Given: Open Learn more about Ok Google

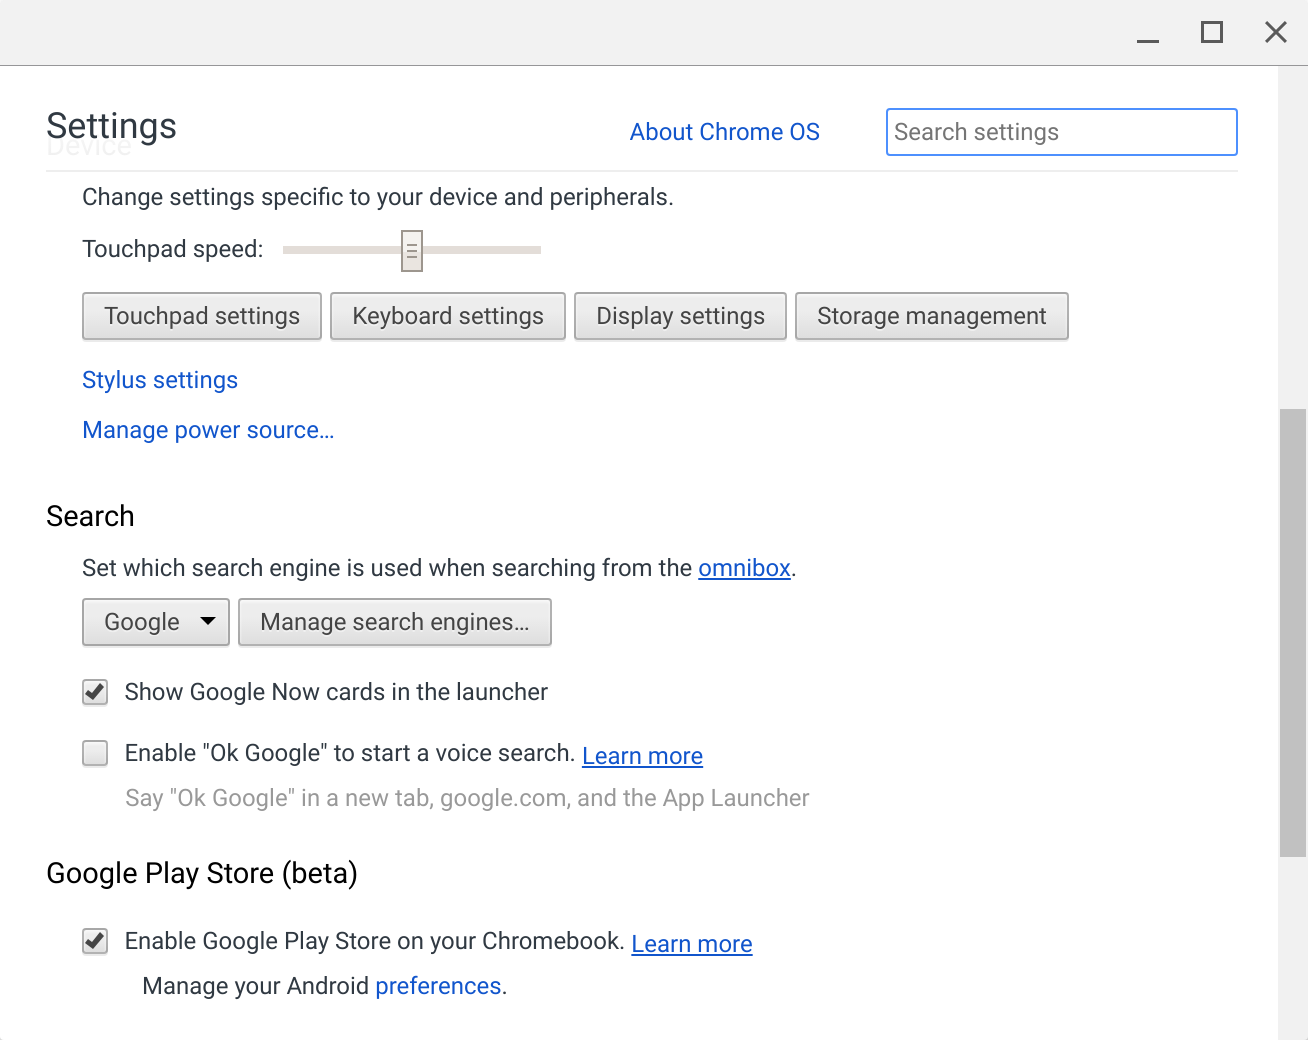Looking at the screenshot, I should 642,756.
